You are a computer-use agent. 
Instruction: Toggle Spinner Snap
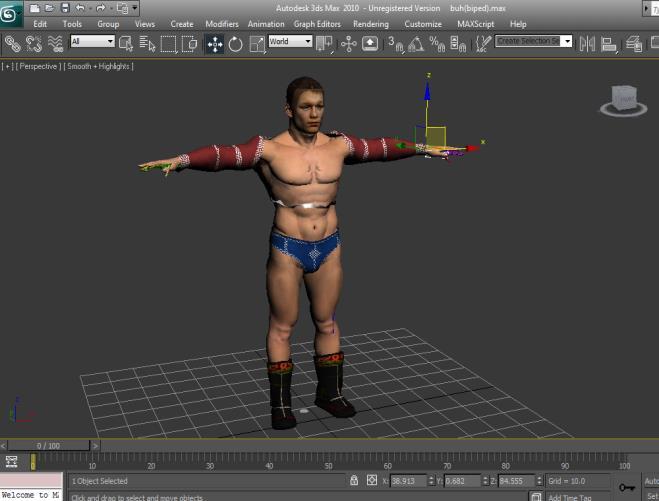click(458, 44)
